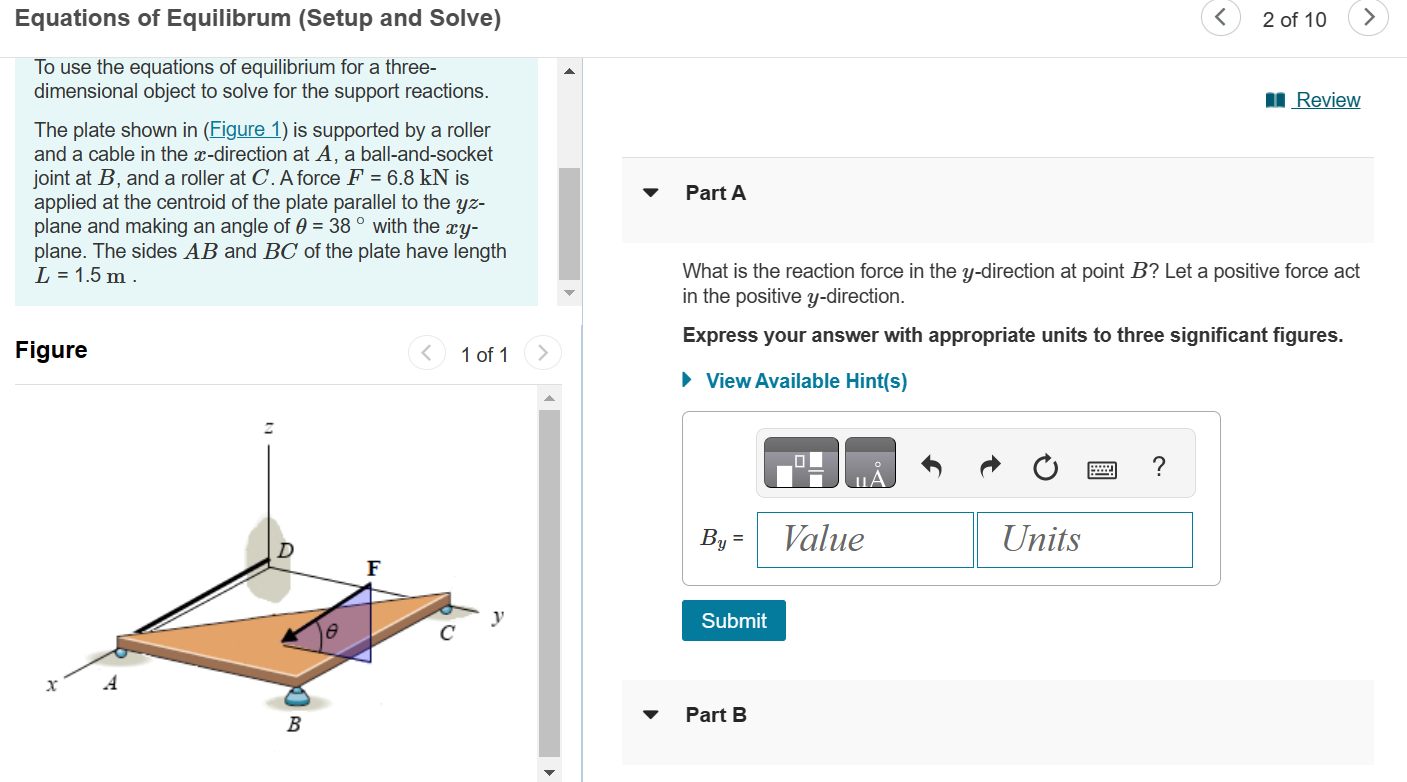The width and height of the screenshot is (1407, 782).
Task: Open the keyboard shortcuts panel
Action: click(1101, 467)
